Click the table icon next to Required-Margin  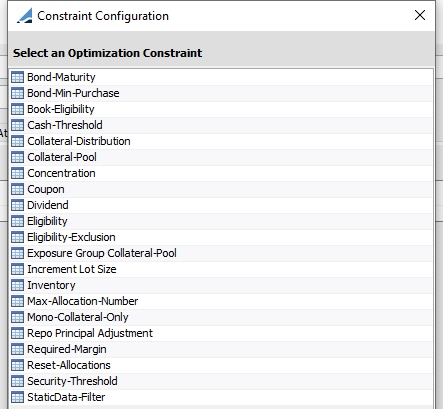(17, 349)
